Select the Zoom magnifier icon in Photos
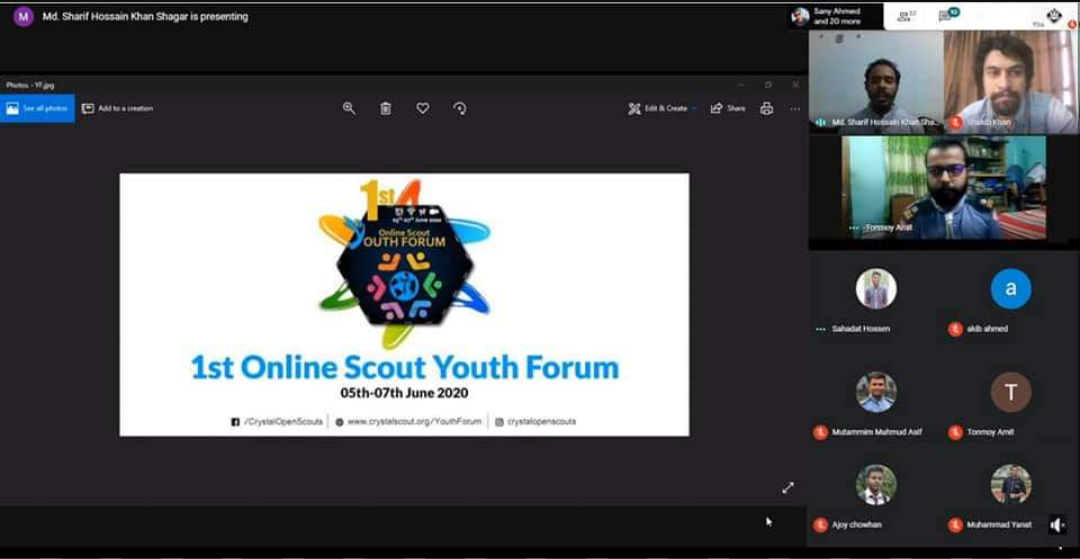The height and width of the screenshot is (559, 1080). point(349,108)
